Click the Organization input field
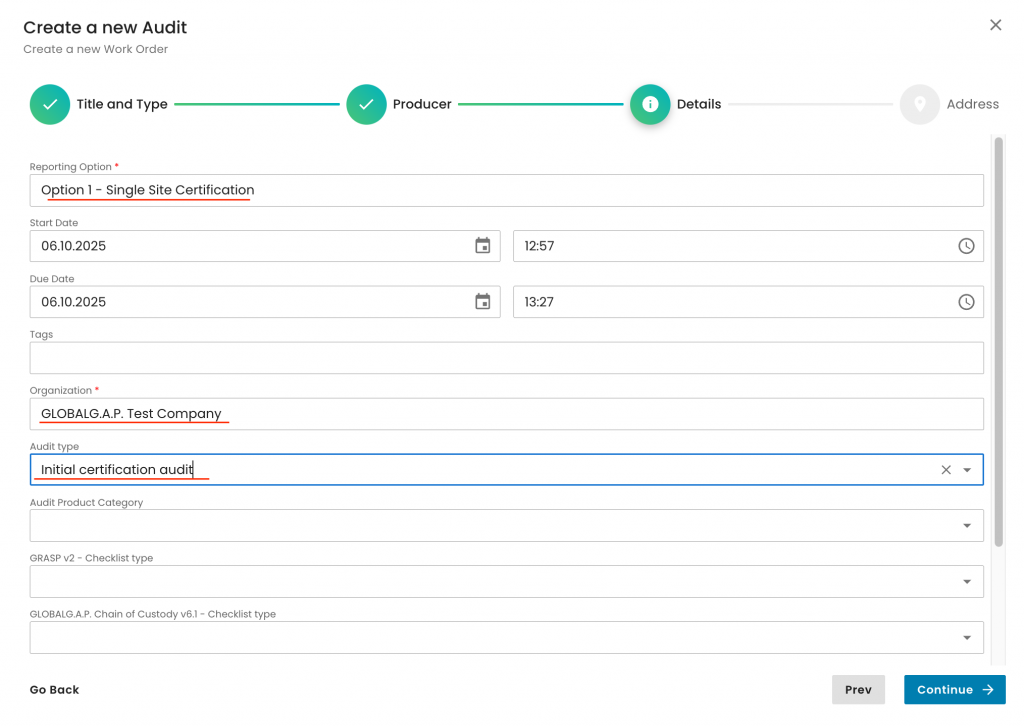Screen dimensions: 1024x726 506,414
